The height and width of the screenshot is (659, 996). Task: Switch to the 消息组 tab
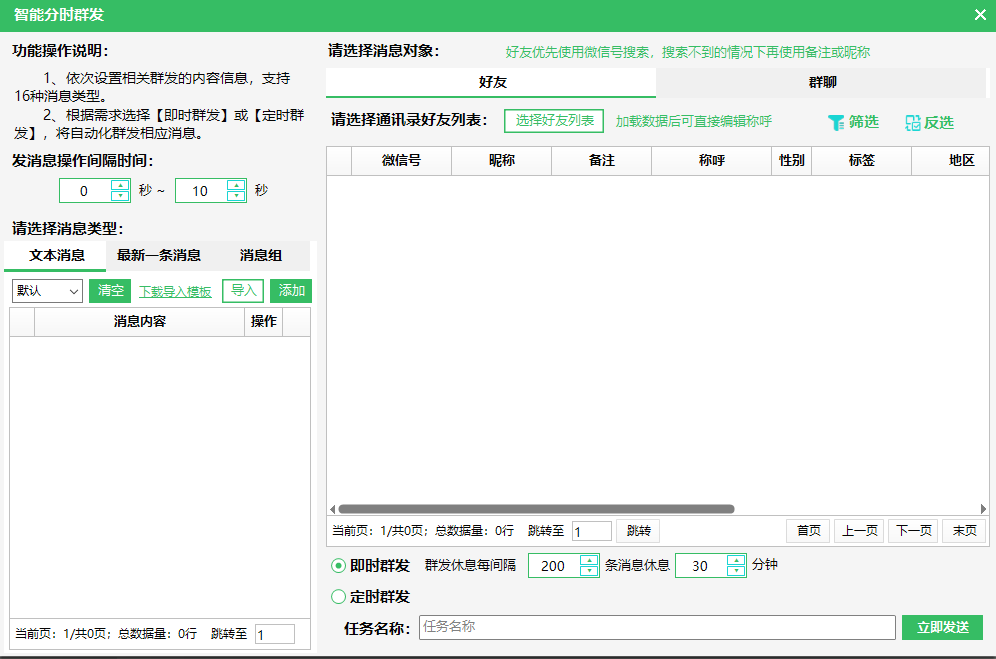tap(261, 255)
